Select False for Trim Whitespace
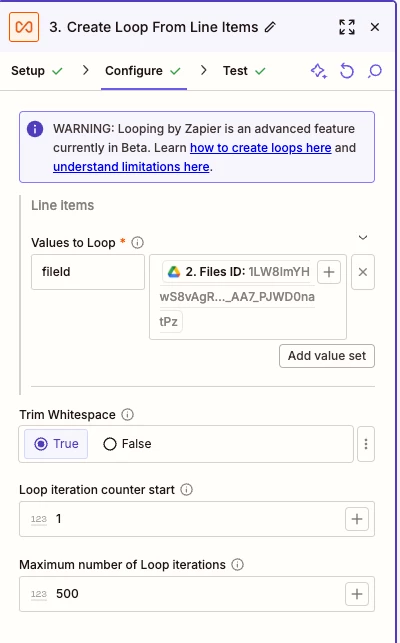 (127, 444)
